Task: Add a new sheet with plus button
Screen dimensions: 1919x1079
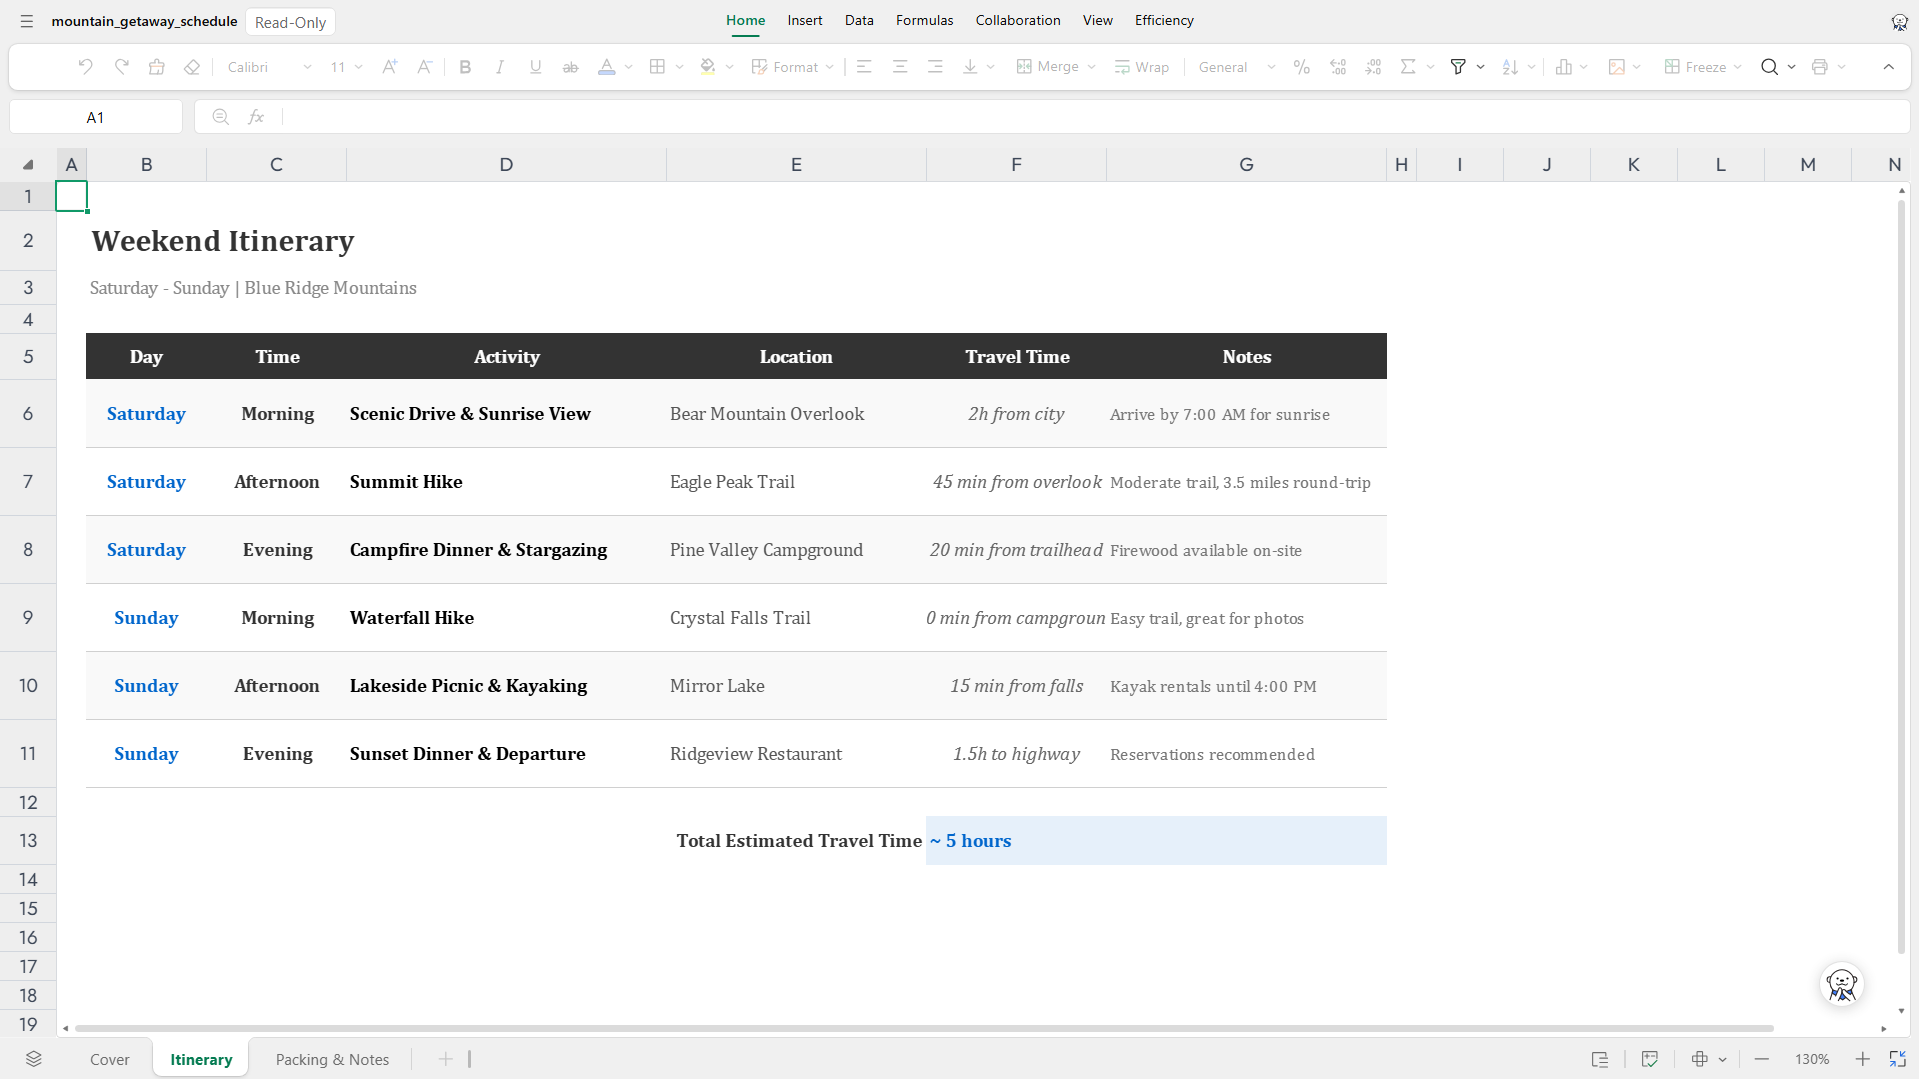Action: 446,1059
